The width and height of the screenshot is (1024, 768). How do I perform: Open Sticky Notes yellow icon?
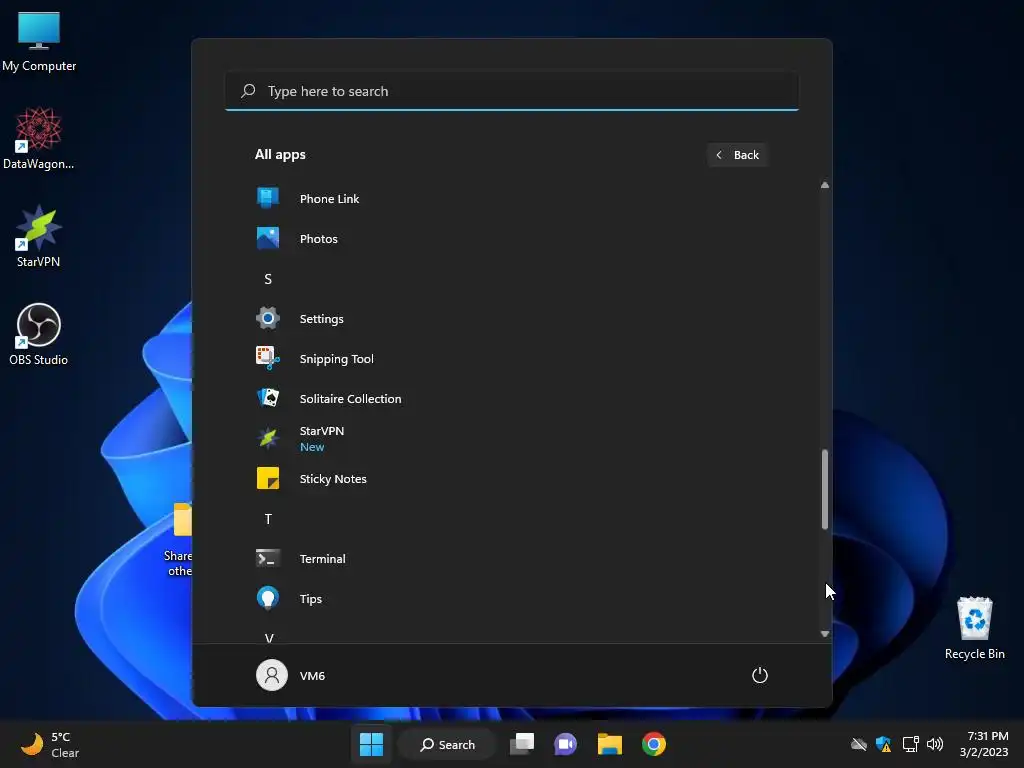[x=268, y=478]
